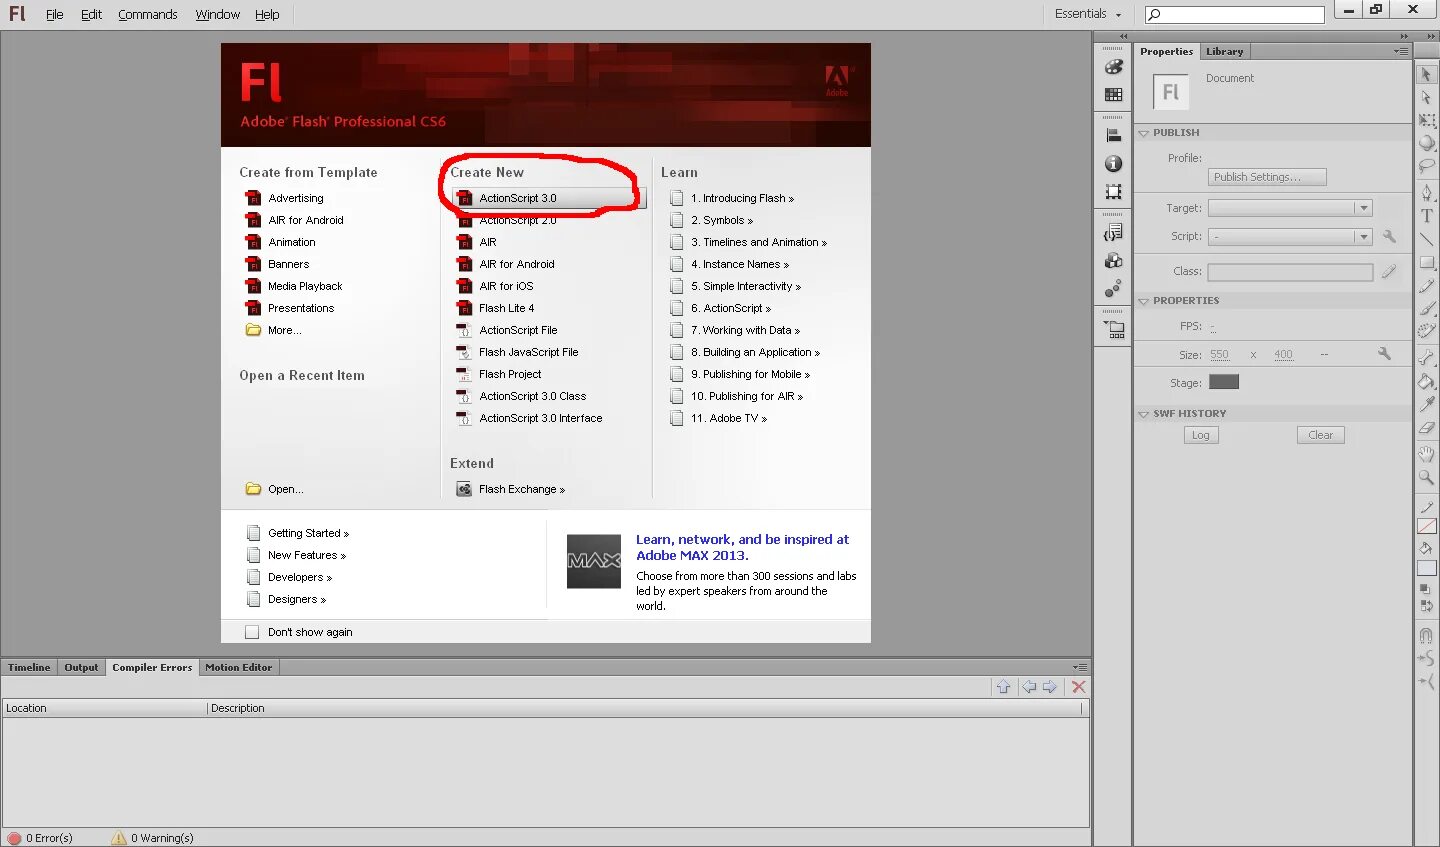
Task: Select the Line tool
Action: pyautogui.click(x=1427, y=239)
